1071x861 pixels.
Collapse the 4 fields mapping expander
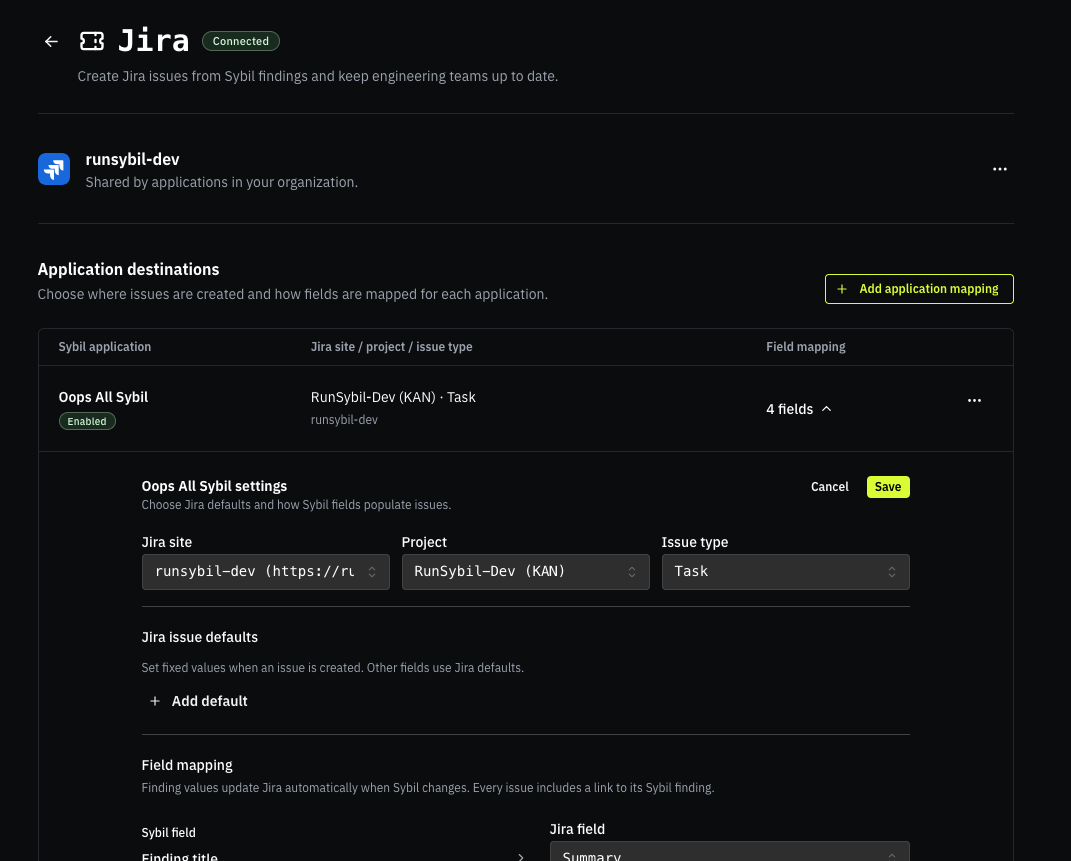[x=798, y=409]
